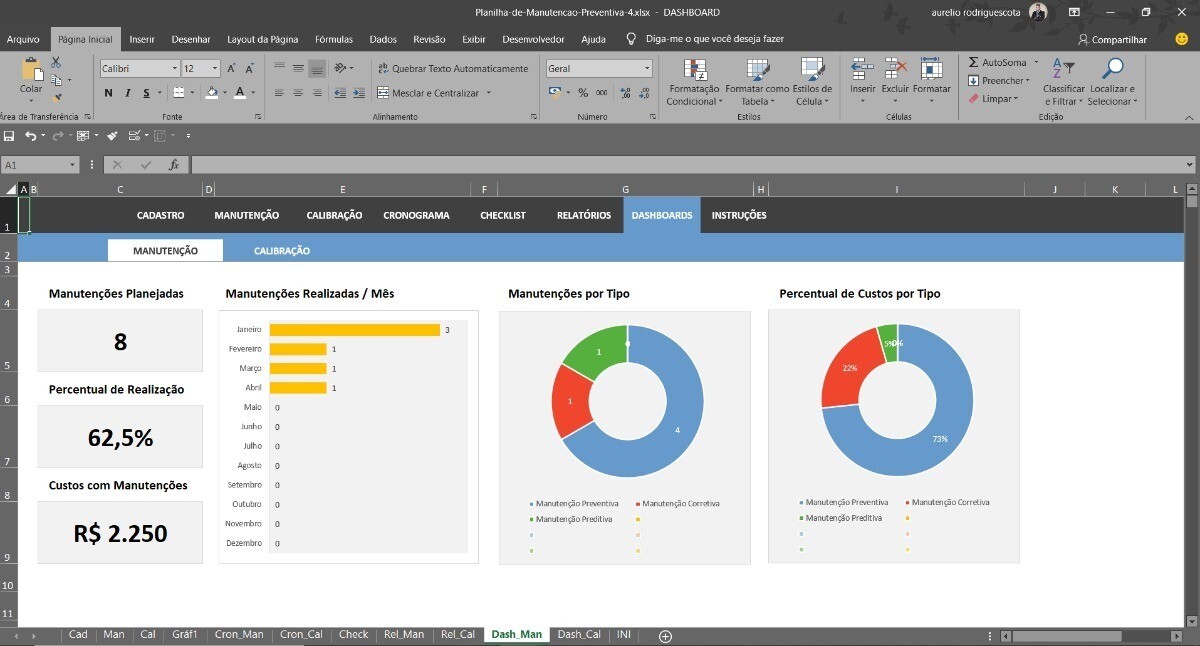The width and height of the screenshot is (1200, 646).
Task: Open the Dash_Cal sheet tab
Action: point(578,635)
